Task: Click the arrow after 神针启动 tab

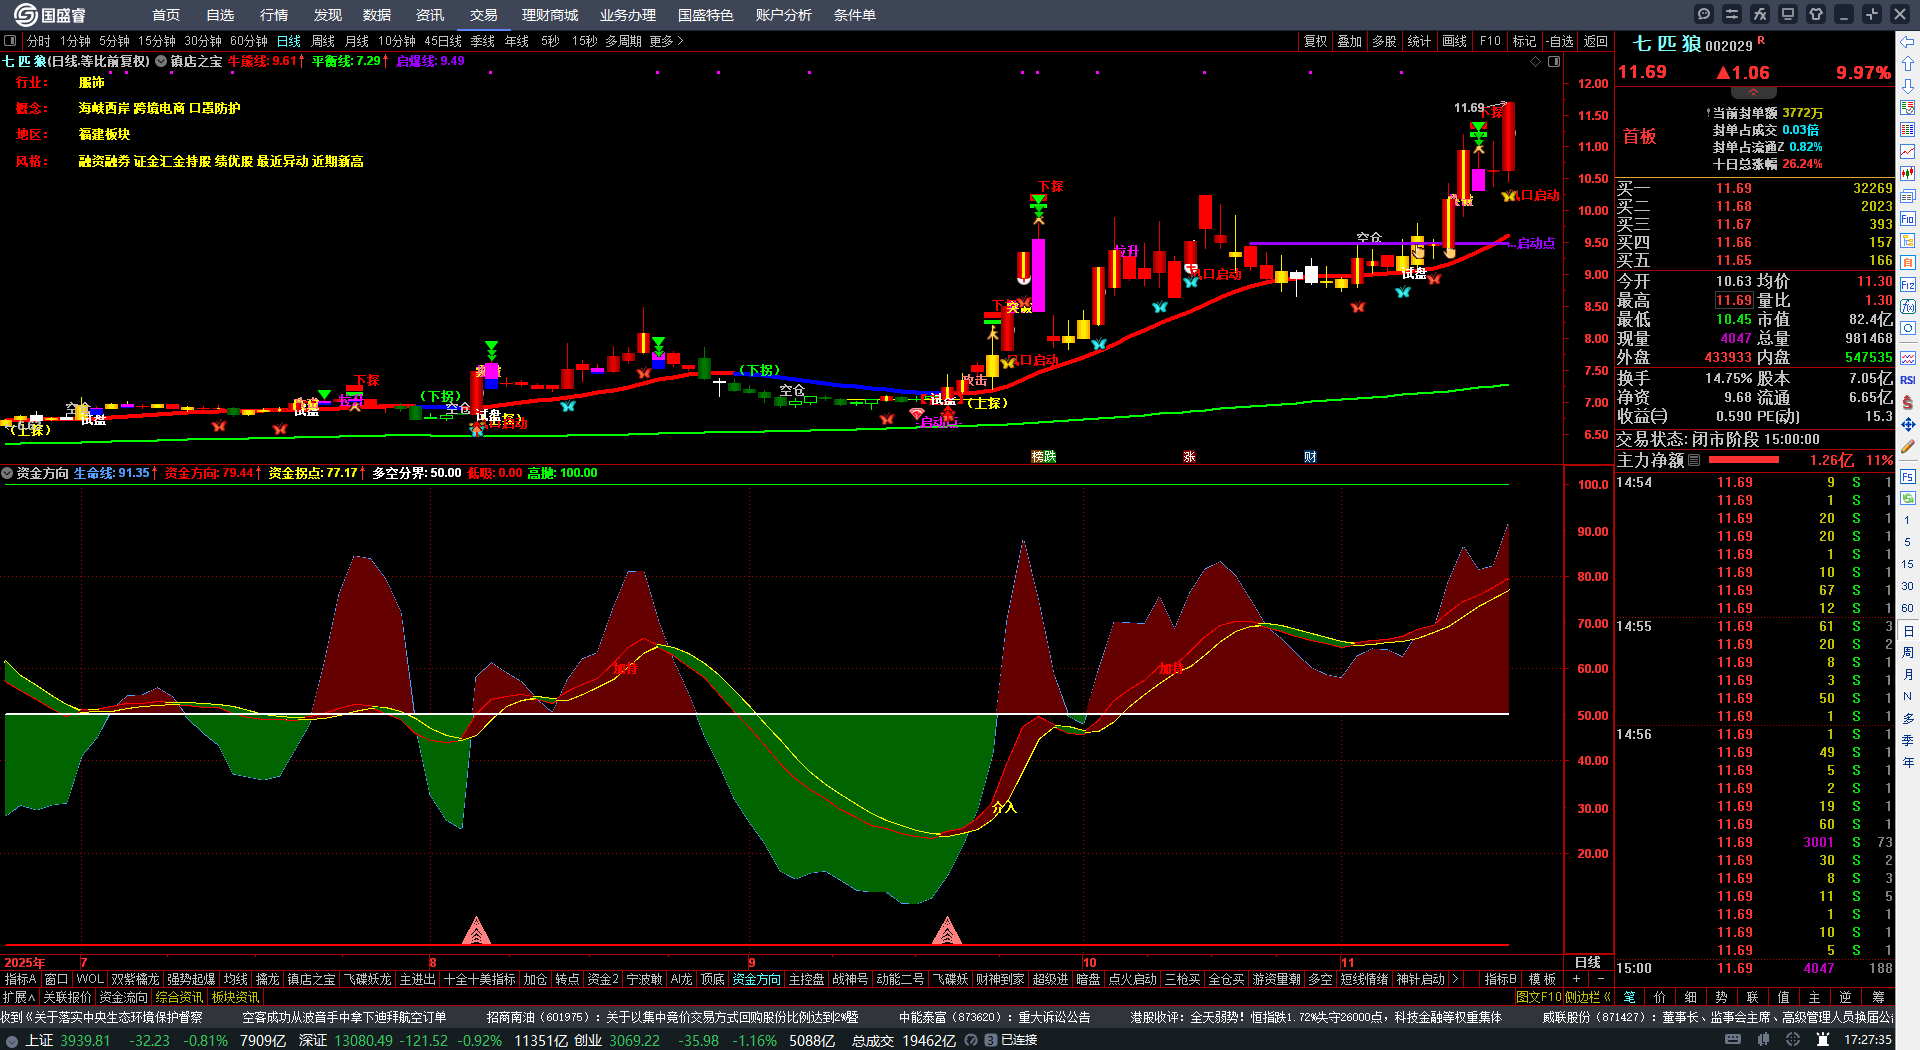Action: [1455, 979]
